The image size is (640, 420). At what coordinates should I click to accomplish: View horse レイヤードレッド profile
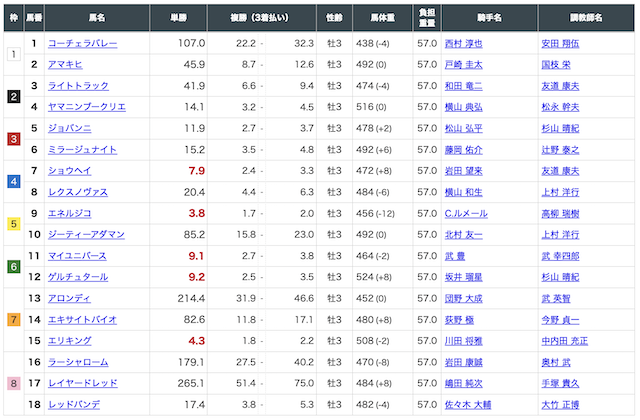pyautogui.click(x=82, y=383)
